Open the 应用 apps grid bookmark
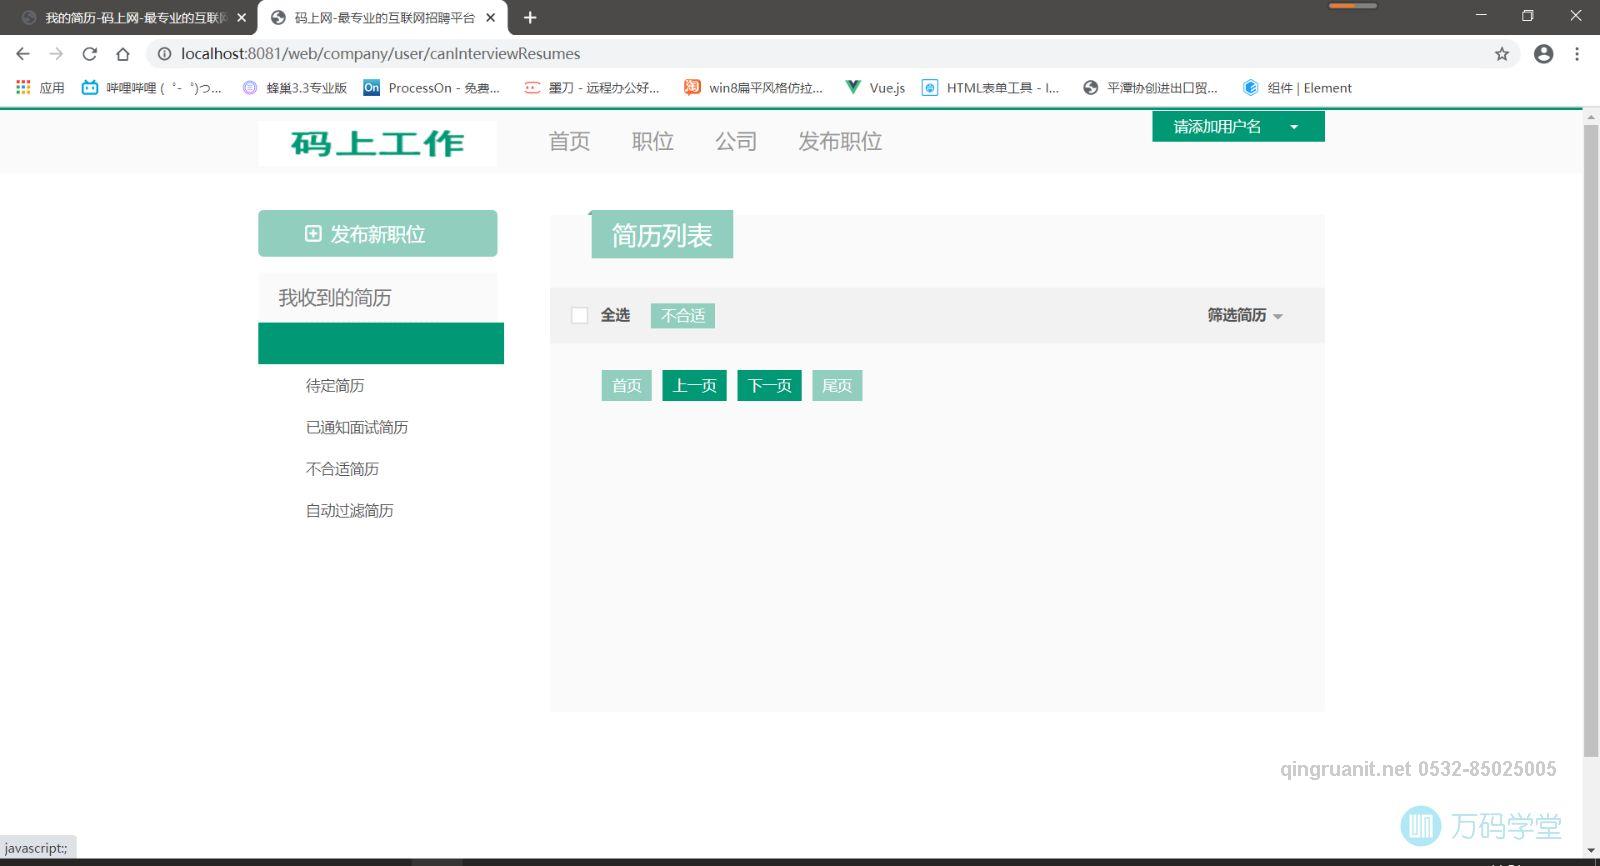The height and width of the screenshot is (866, 1600). (40, 88)
